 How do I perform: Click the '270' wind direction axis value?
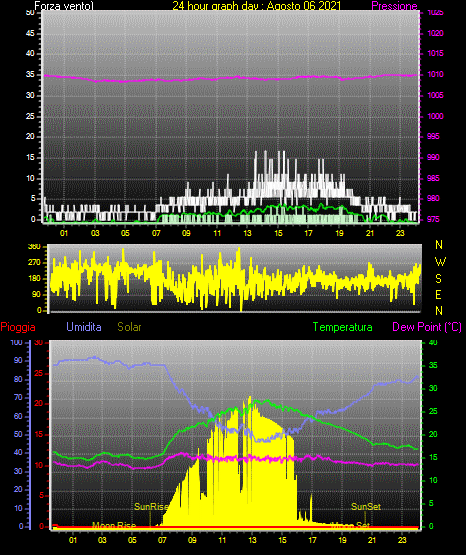click(x=34, y=263)
